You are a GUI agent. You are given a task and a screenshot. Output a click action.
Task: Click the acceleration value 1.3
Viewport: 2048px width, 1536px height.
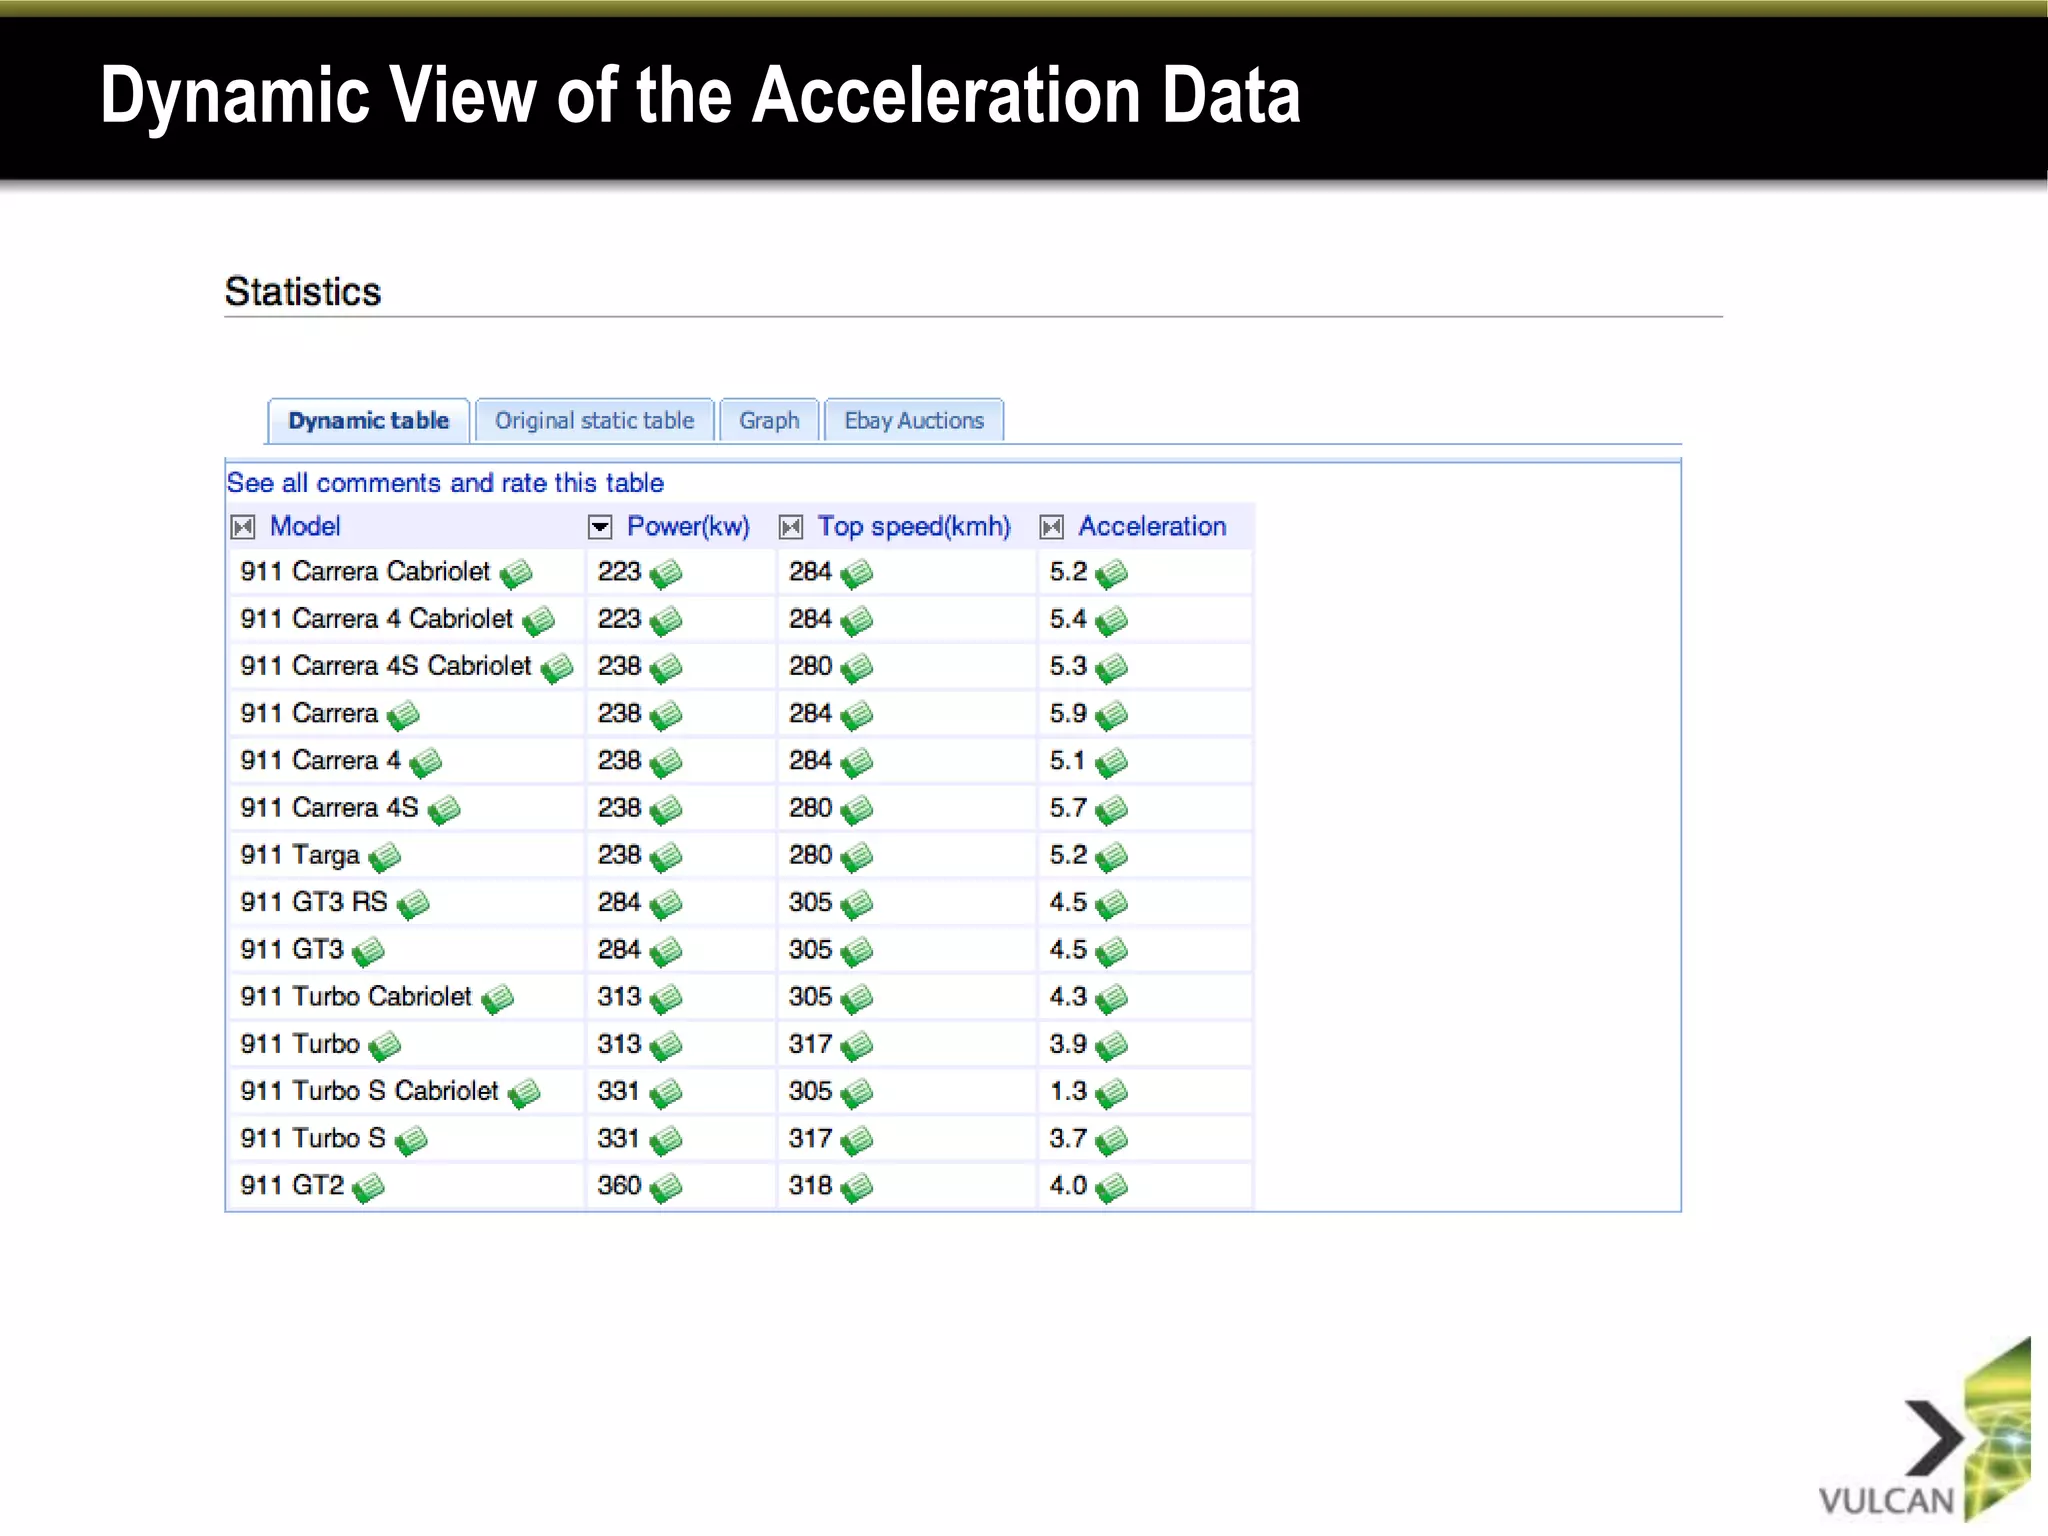[1068, 1090]
